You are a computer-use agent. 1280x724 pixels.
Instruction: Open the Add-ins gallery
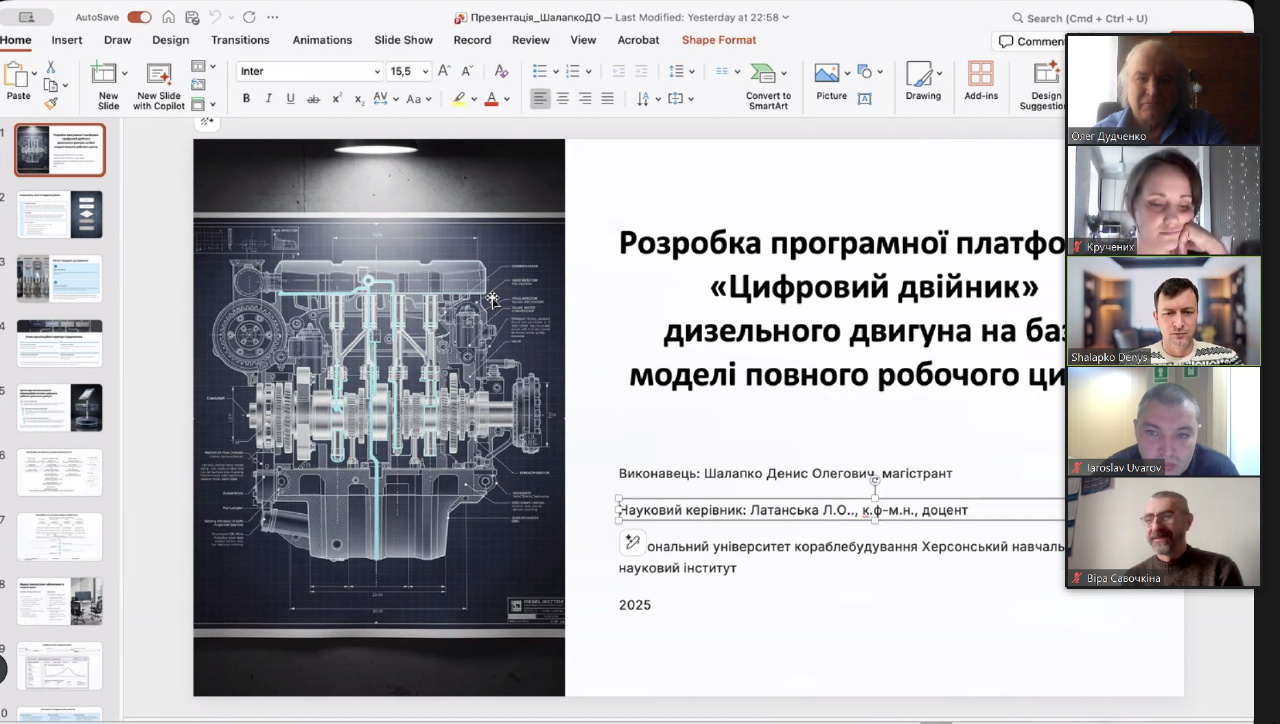click(x=980, y=79)
